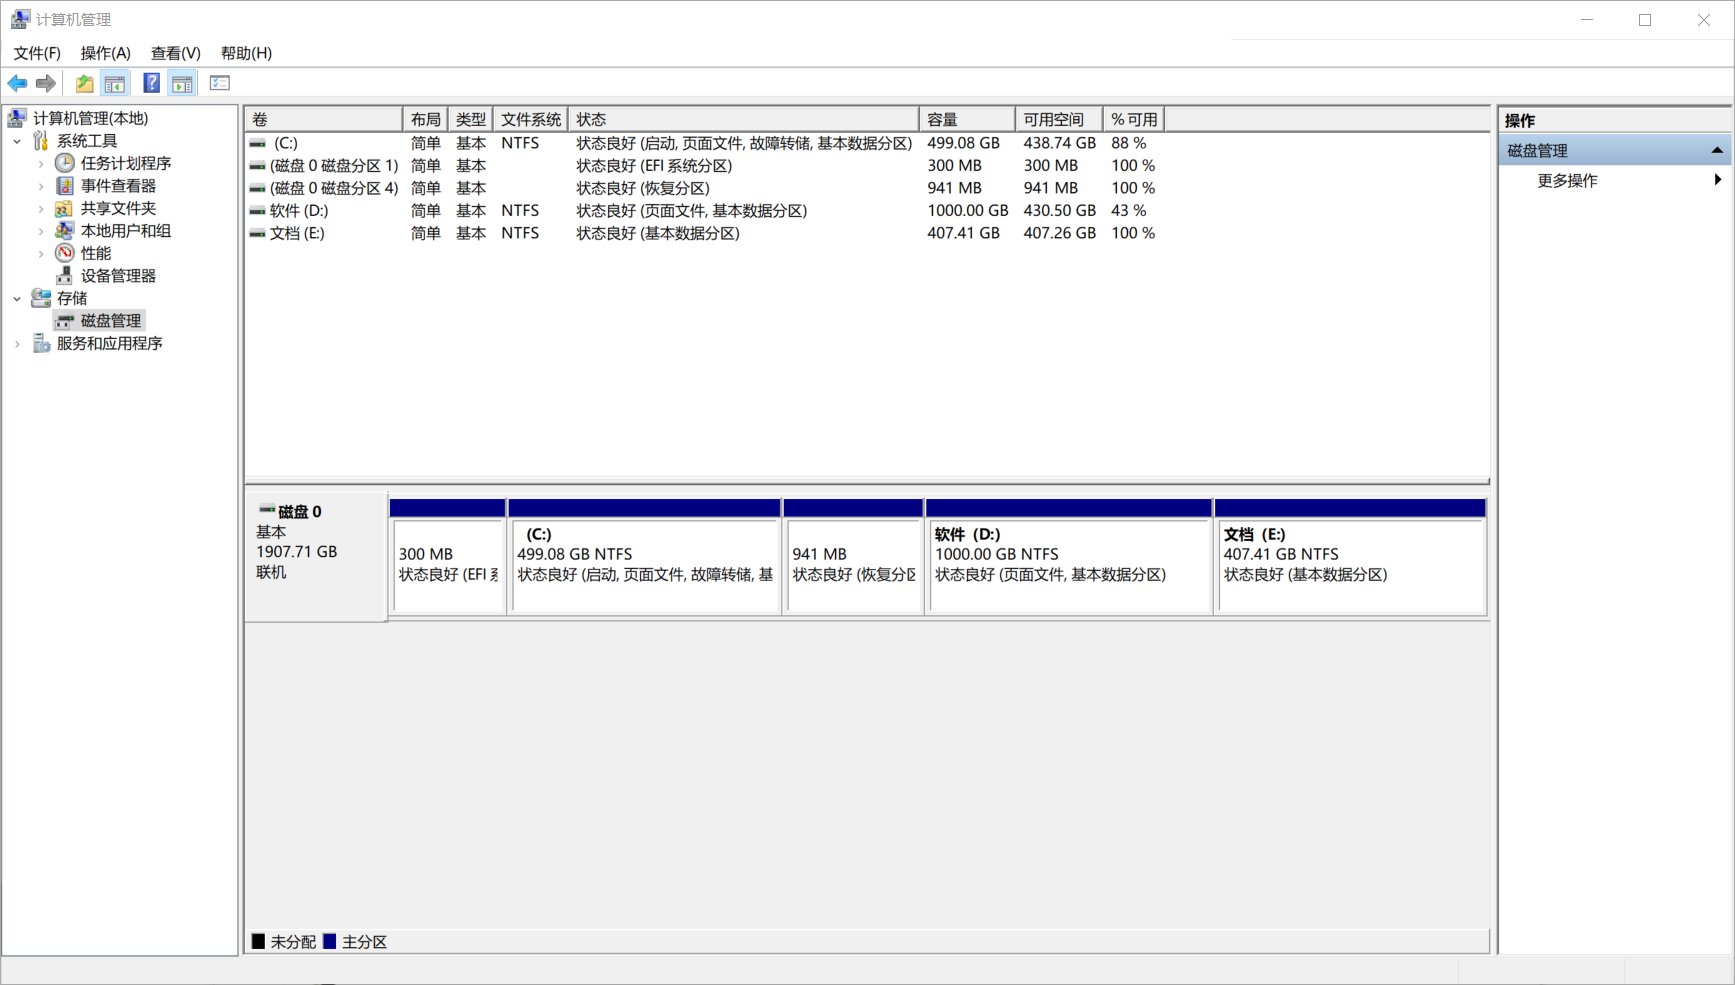This screenshot has height=985, width=1735.
Task: Open the 文件(F) menu
Action: pos(37,53)
